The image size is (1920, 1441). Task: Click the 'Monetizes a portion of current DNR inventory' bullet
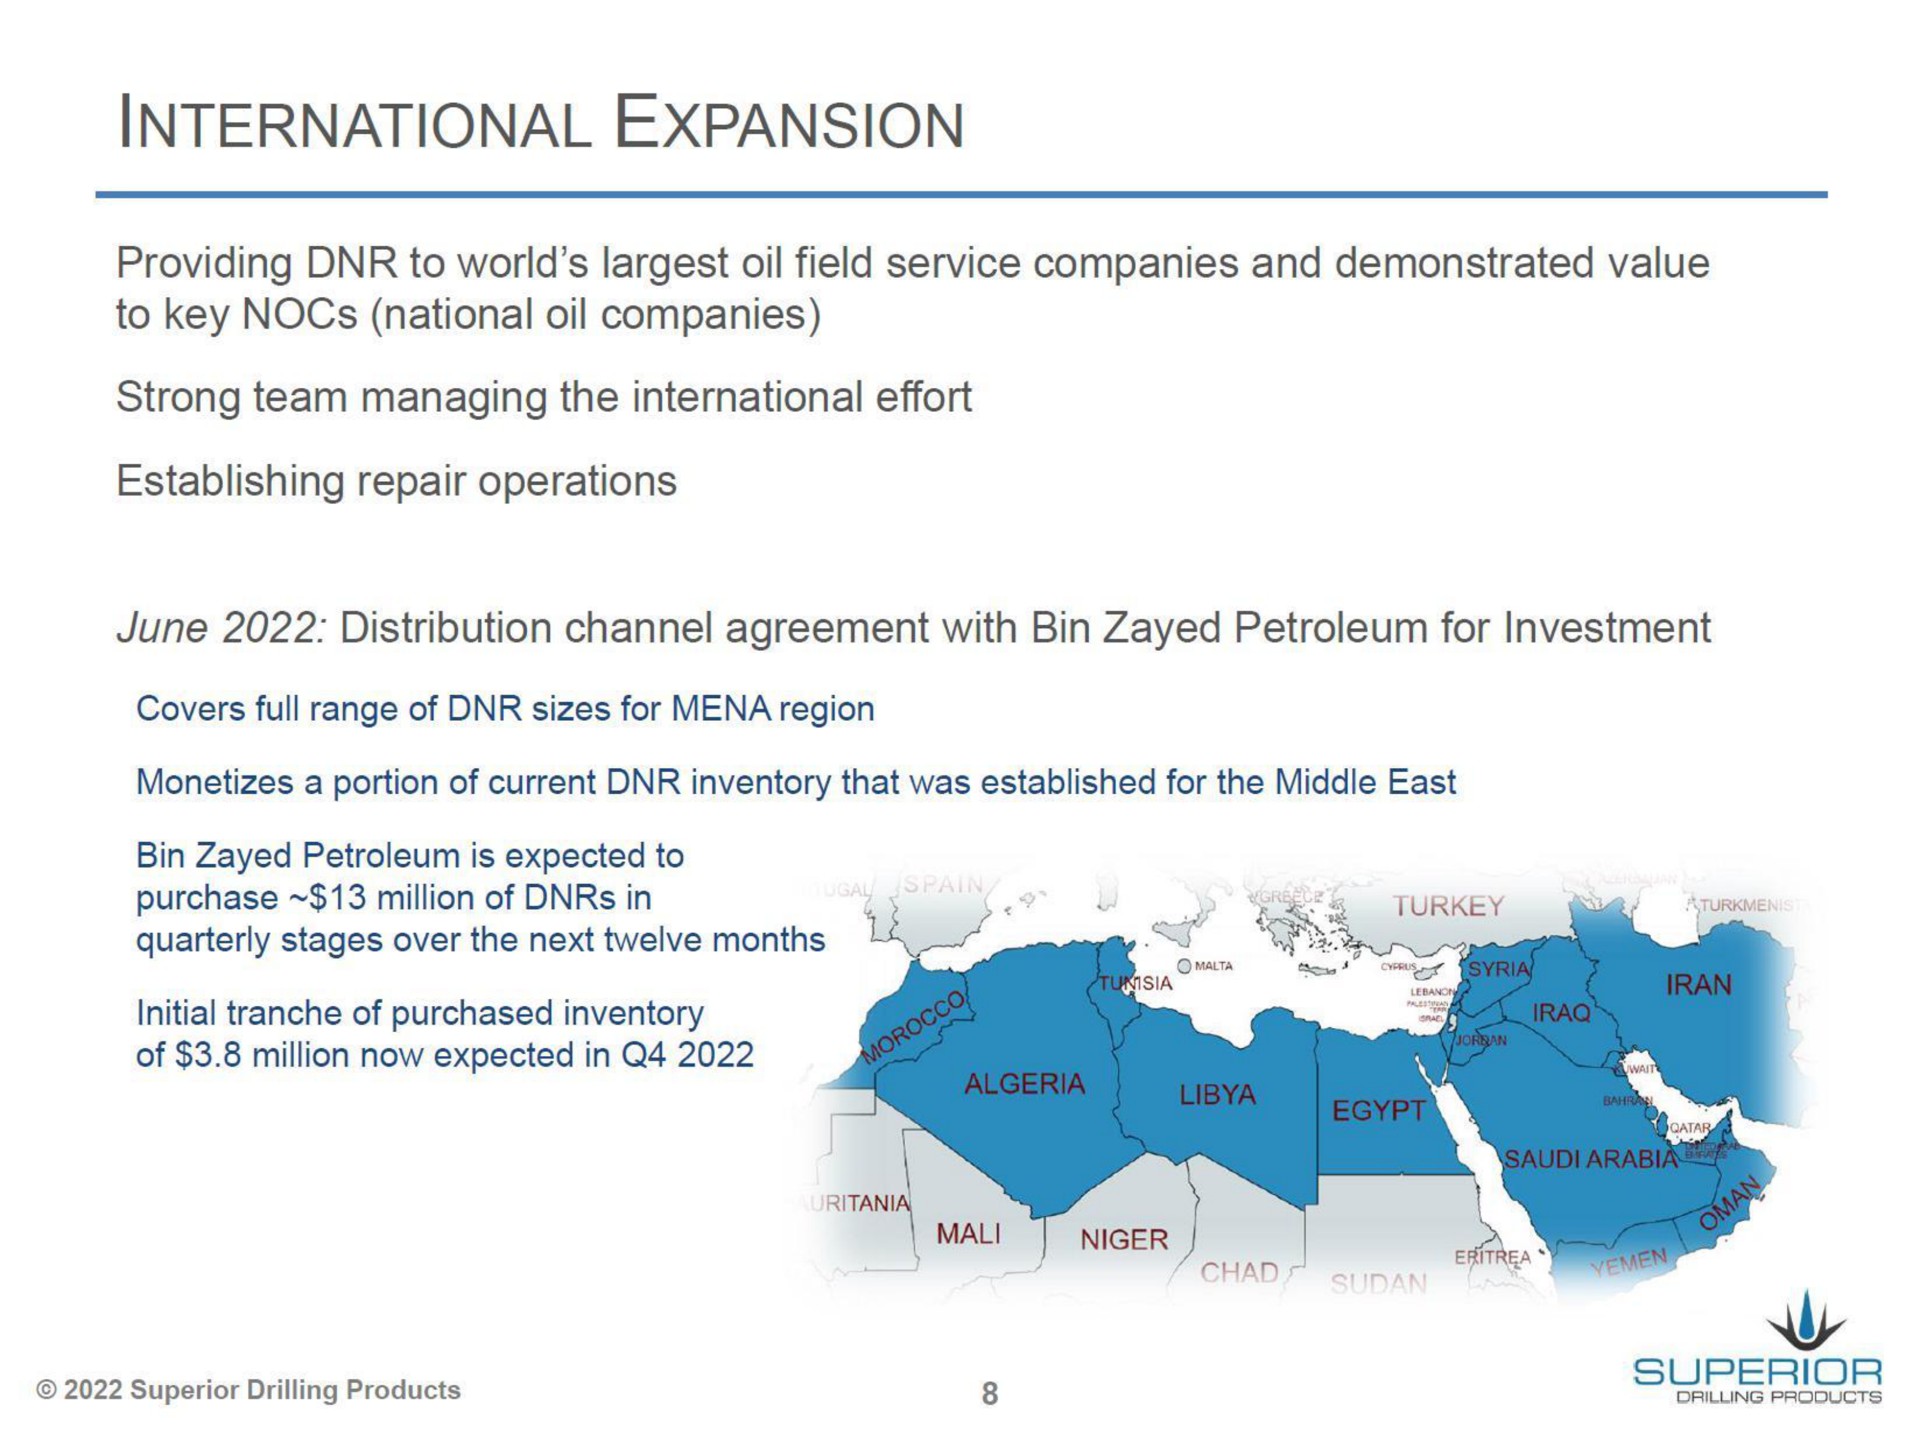(x=796, y=783)
